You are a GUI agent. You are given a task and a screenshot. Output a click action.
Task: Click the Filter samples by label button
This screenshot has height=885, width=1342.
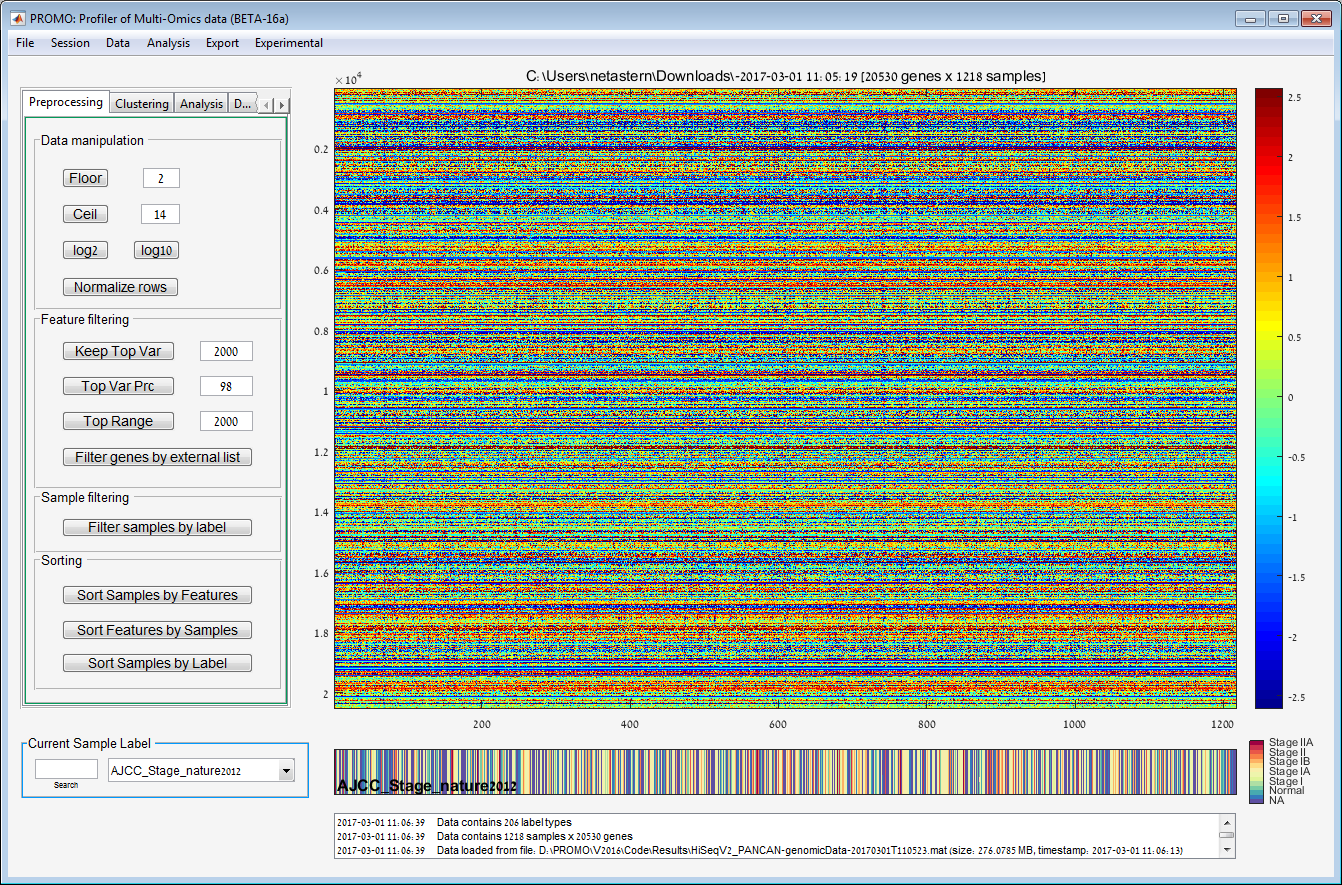click(157, 527)
